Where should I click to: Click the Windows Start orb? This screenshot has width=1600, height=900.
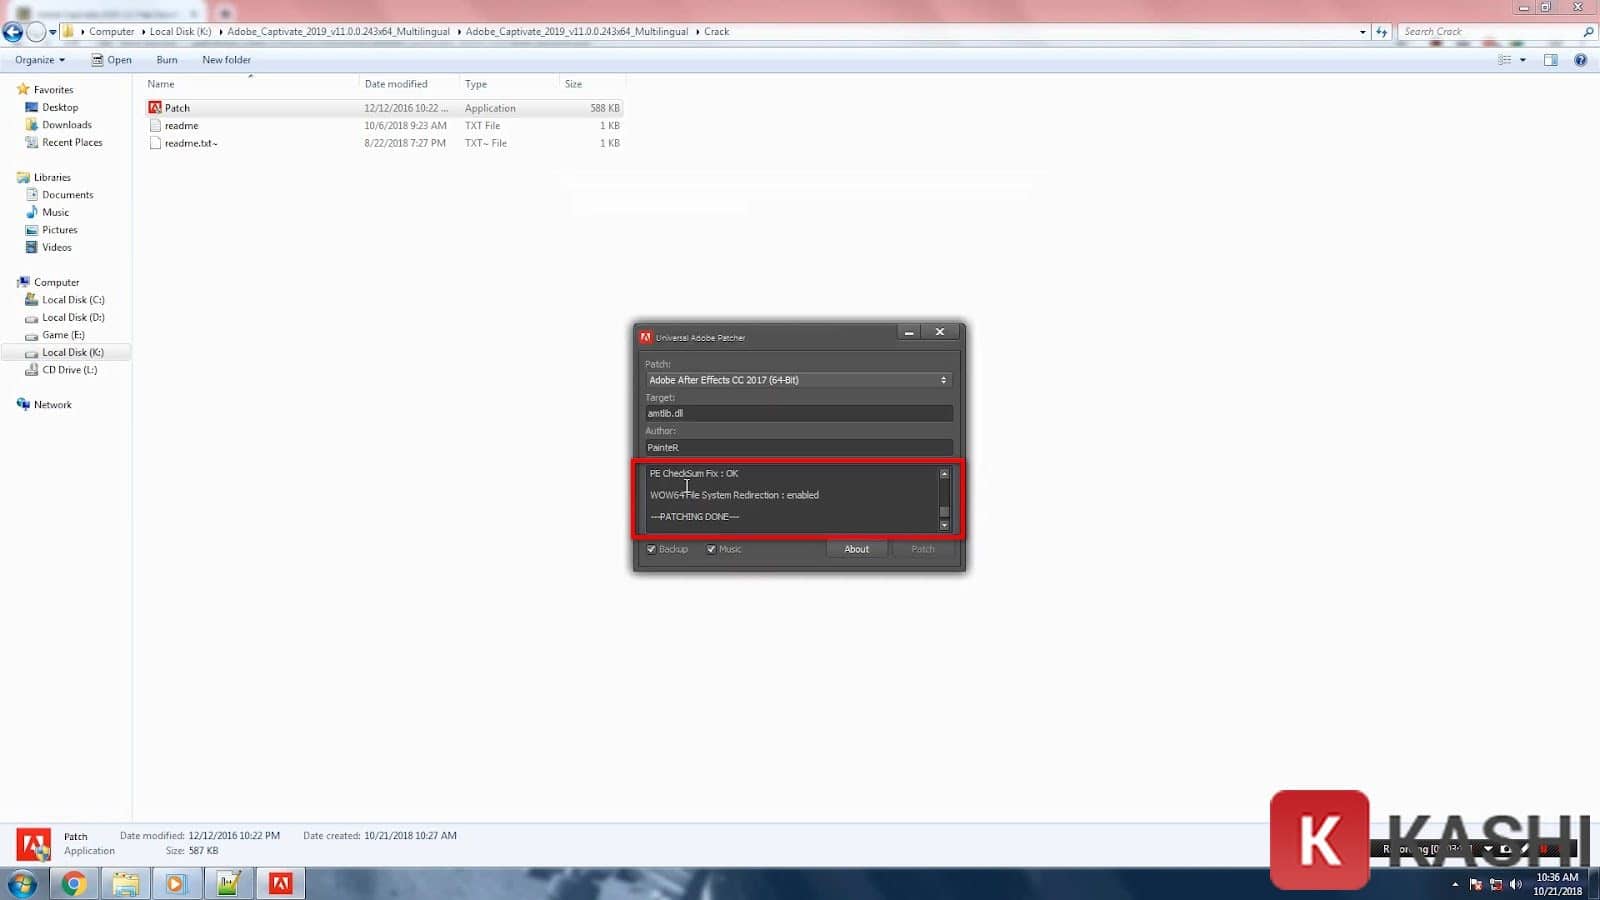point(22,883)
